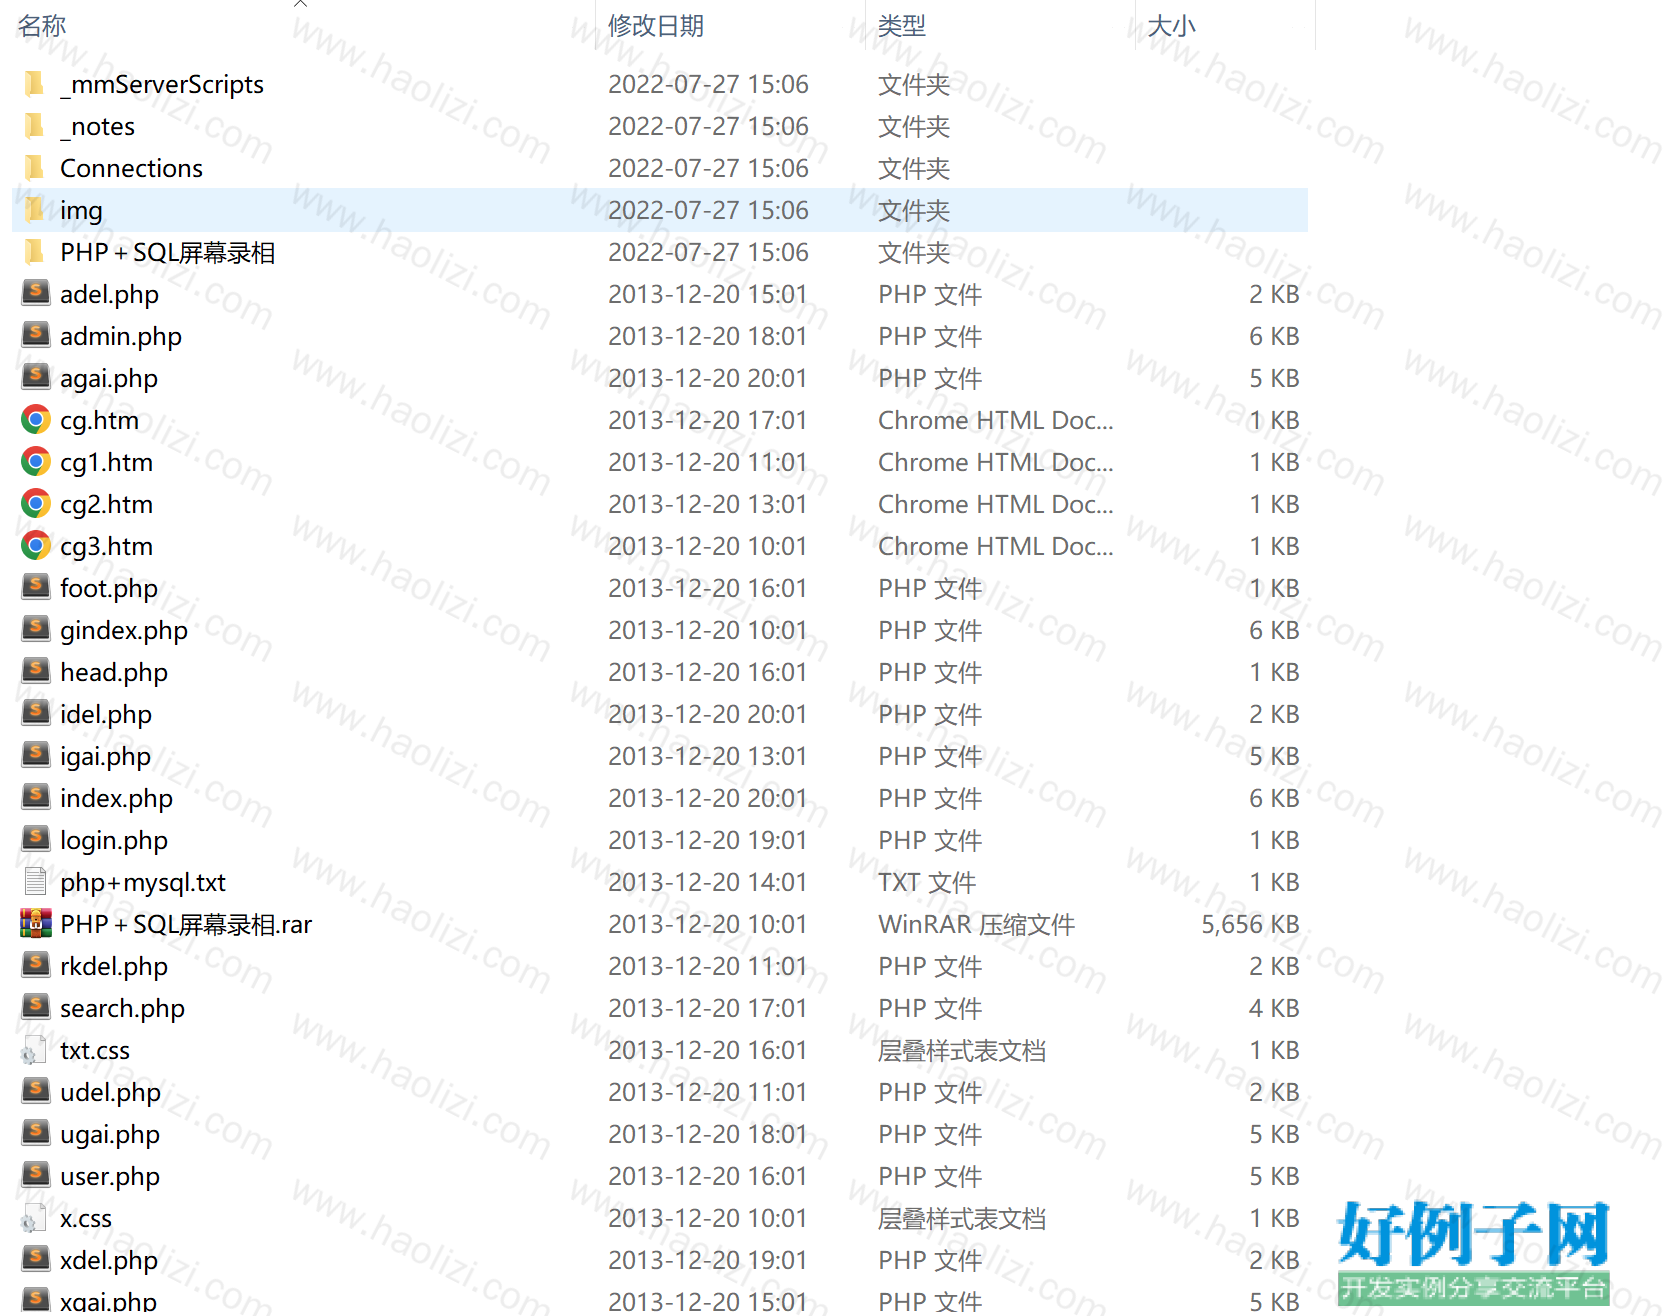The width and height of the screenshot is (1666, 1316).
Task: Select the ugai.php file name
Action: click(x=110, y=1134)
